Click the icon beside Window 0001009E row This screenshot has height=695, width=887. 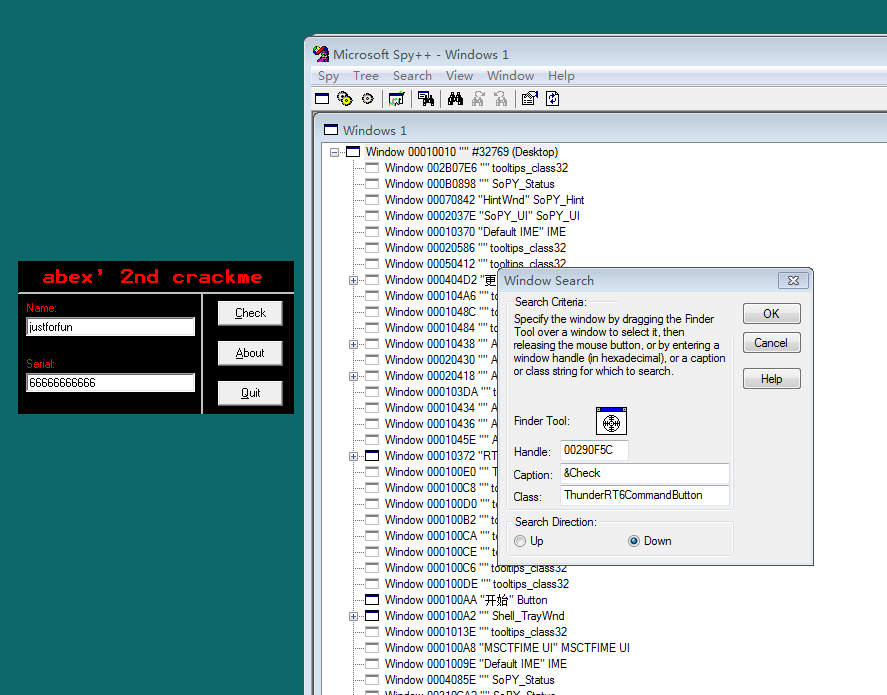tap(372, 664)
